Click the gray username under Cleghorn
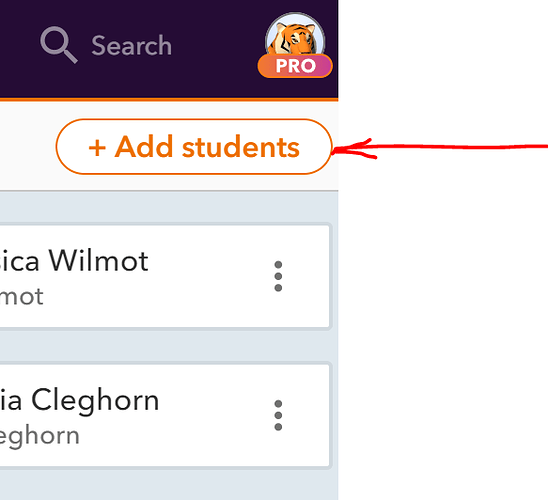This screenshot has width=548, height=500. click(x=39, y=437)
